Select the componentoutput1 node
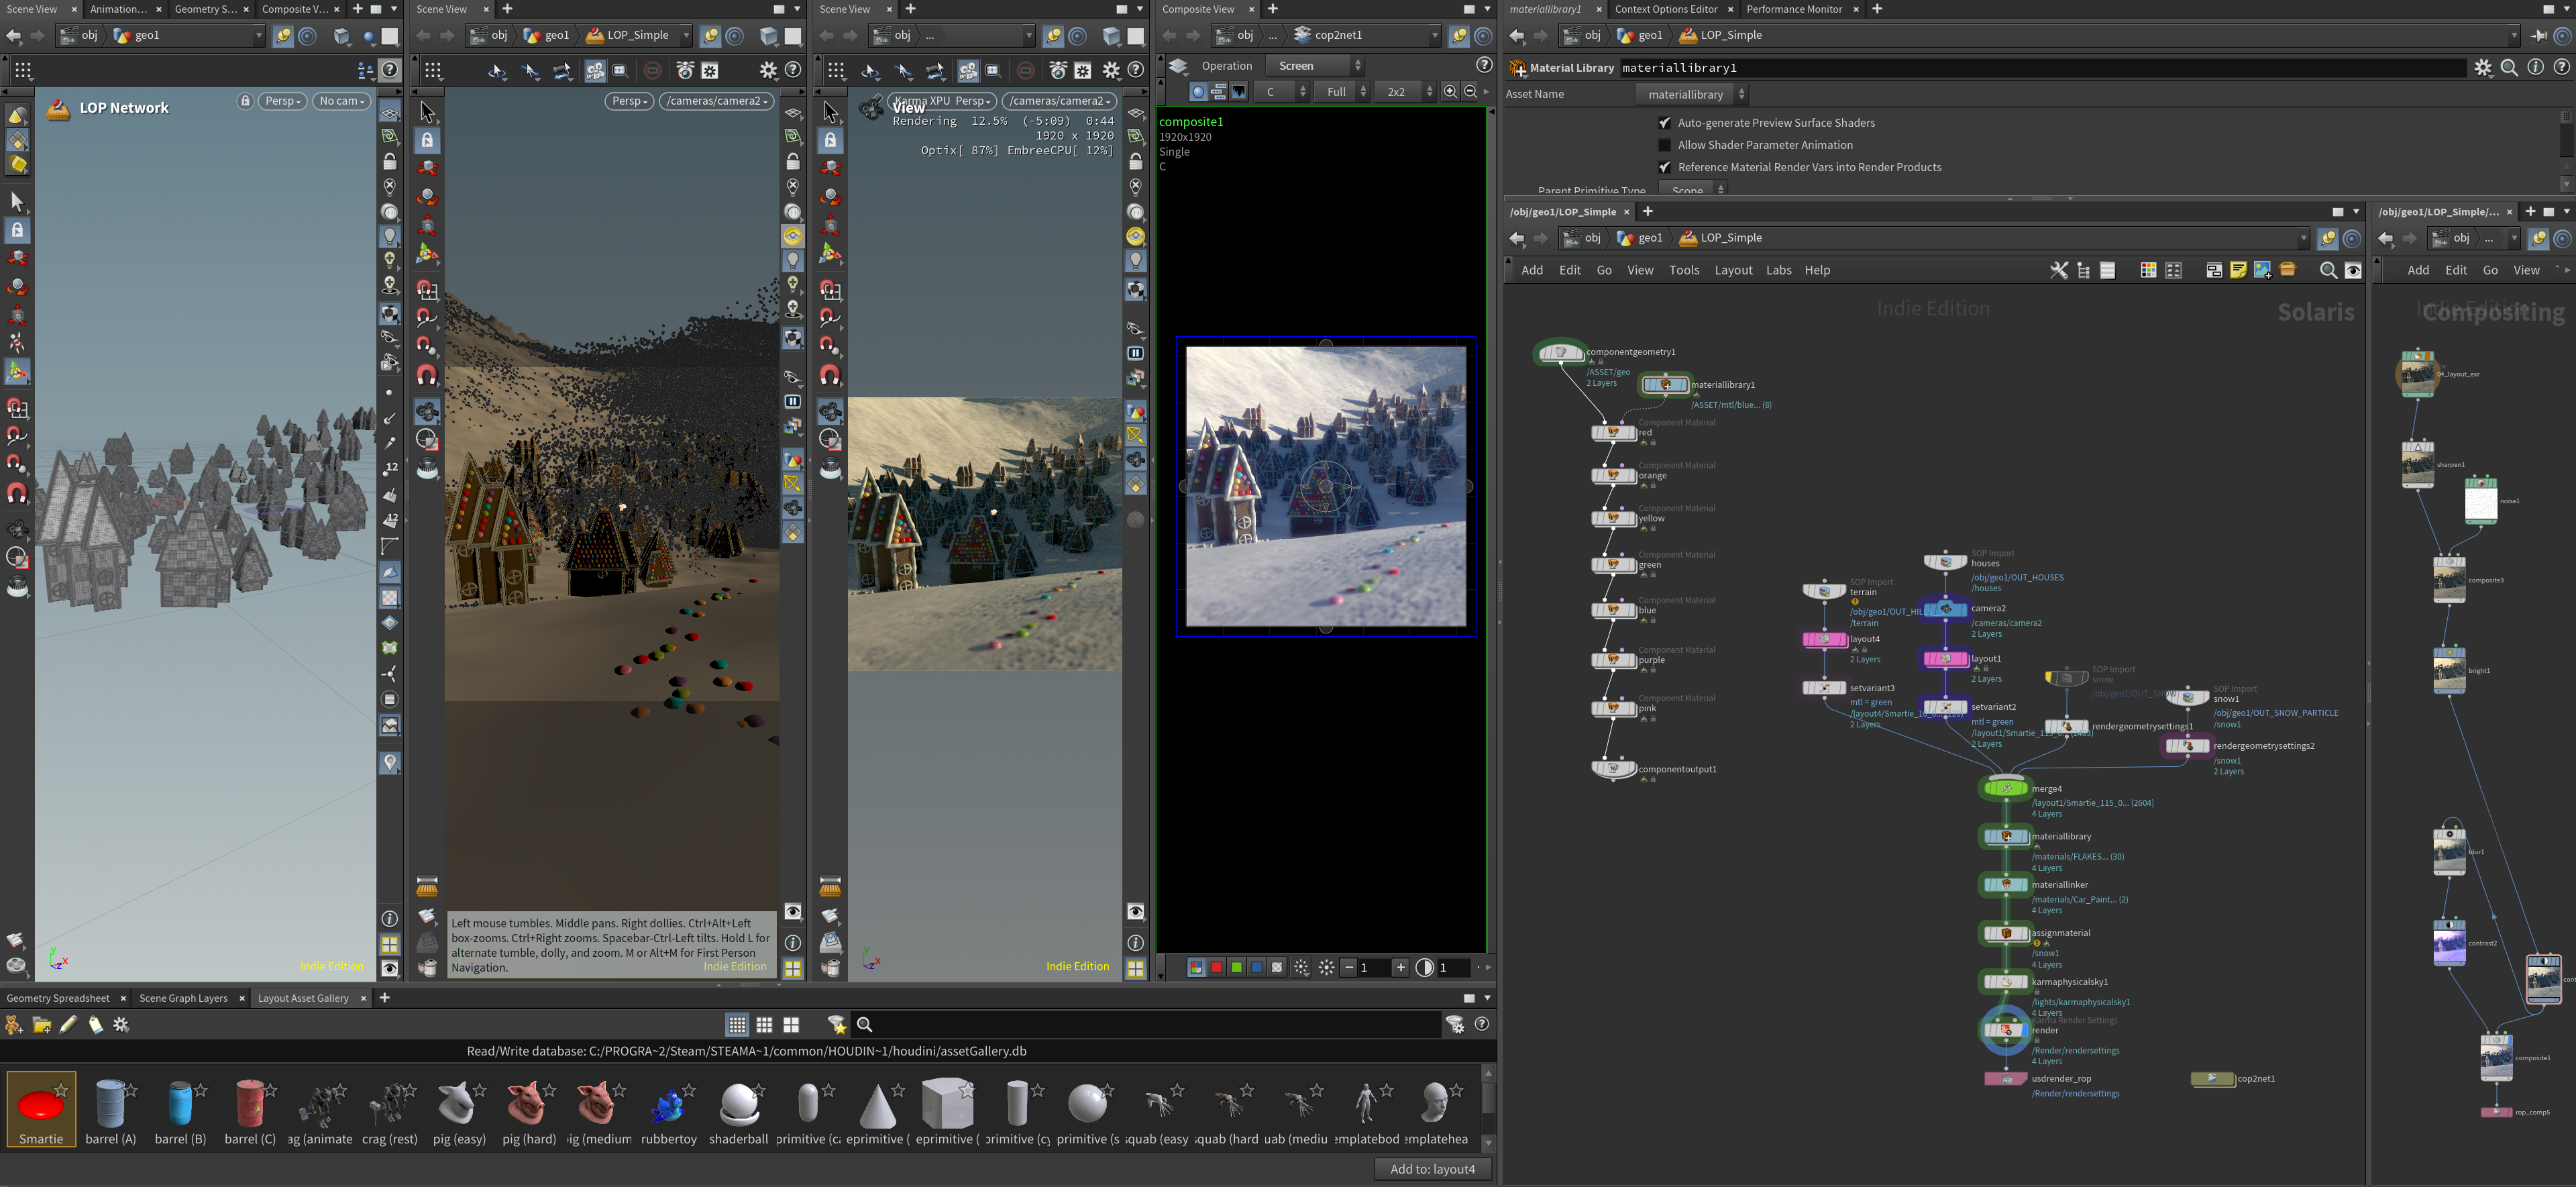Viewport: 2576px width, 1187px height. coord(1613,769)
